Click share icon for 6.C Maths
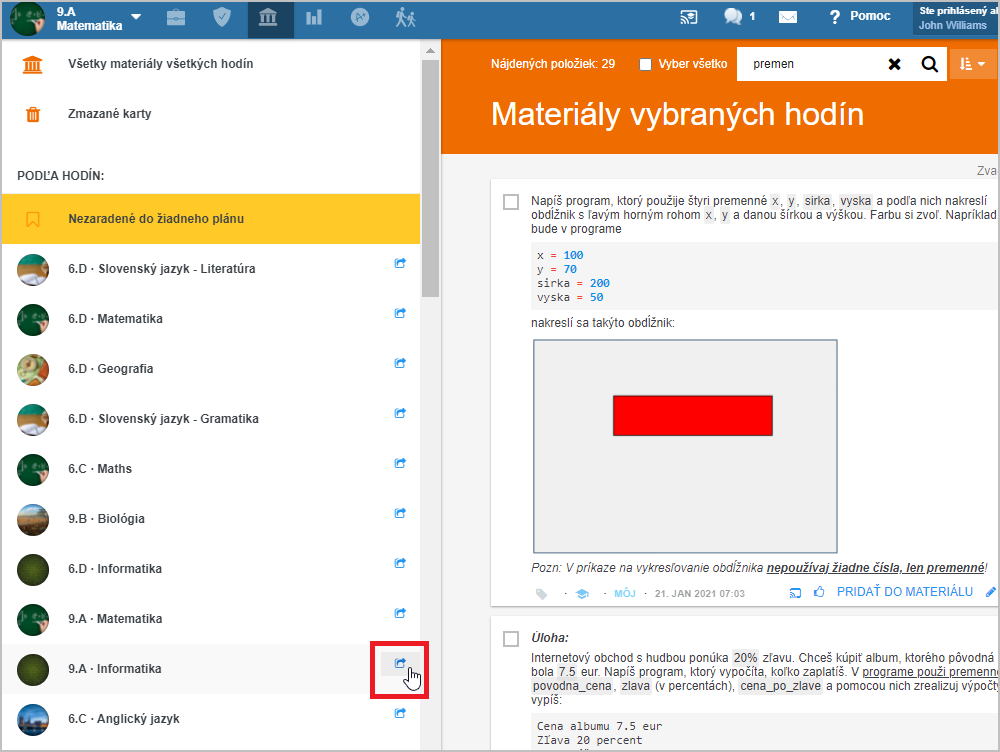 click(x=400, y=463)
